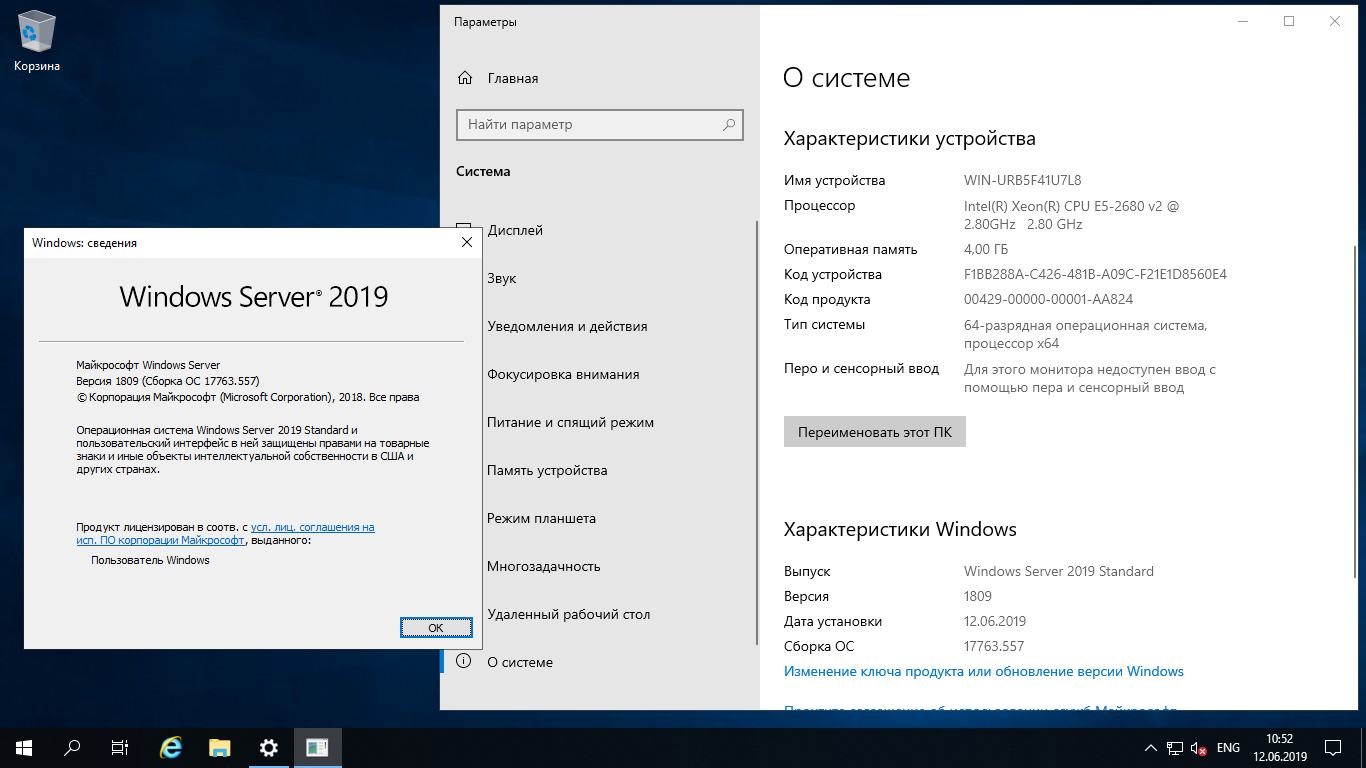Switch input language ENG indicator
Image resolution: width=1366 pixels, height=768 pixels.
[x=1228, y=748]
